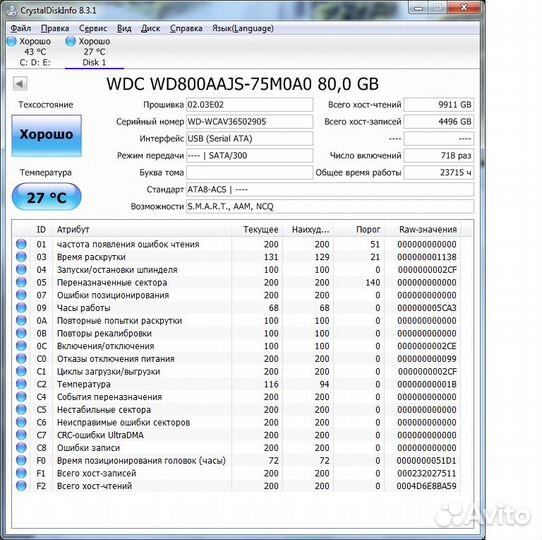542x540 pixels.
Task: Click the status orb for attribute C5
Action: point(21,409)
